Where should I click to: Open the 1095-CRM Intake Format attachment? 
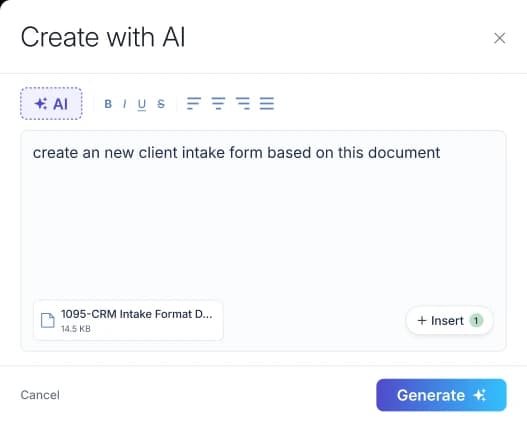click(128, 321)
